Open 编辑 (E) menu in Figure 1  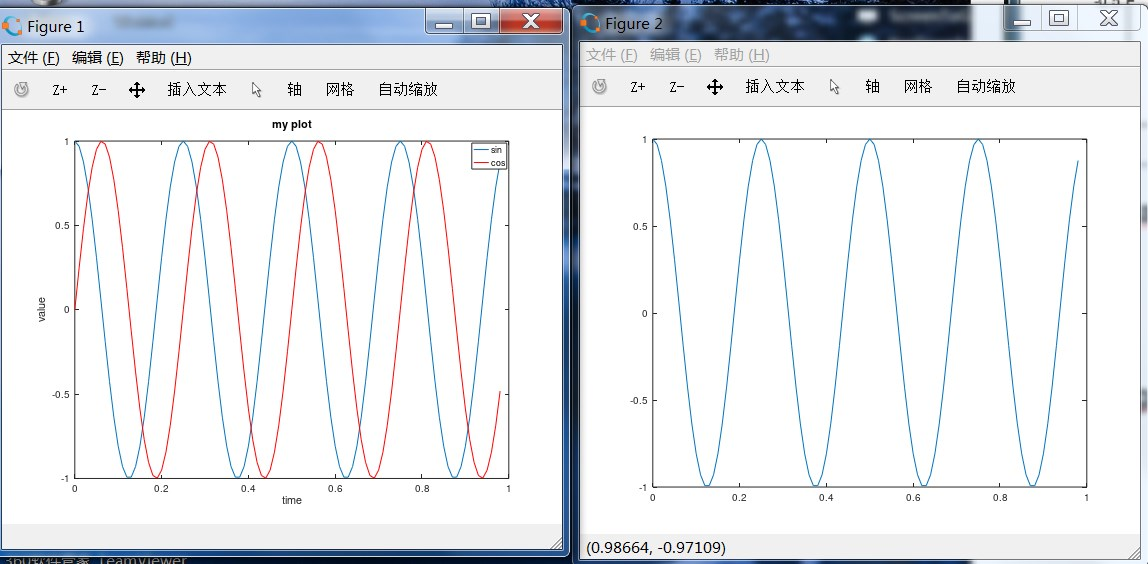pyautogui.click(x=98, y=58)
